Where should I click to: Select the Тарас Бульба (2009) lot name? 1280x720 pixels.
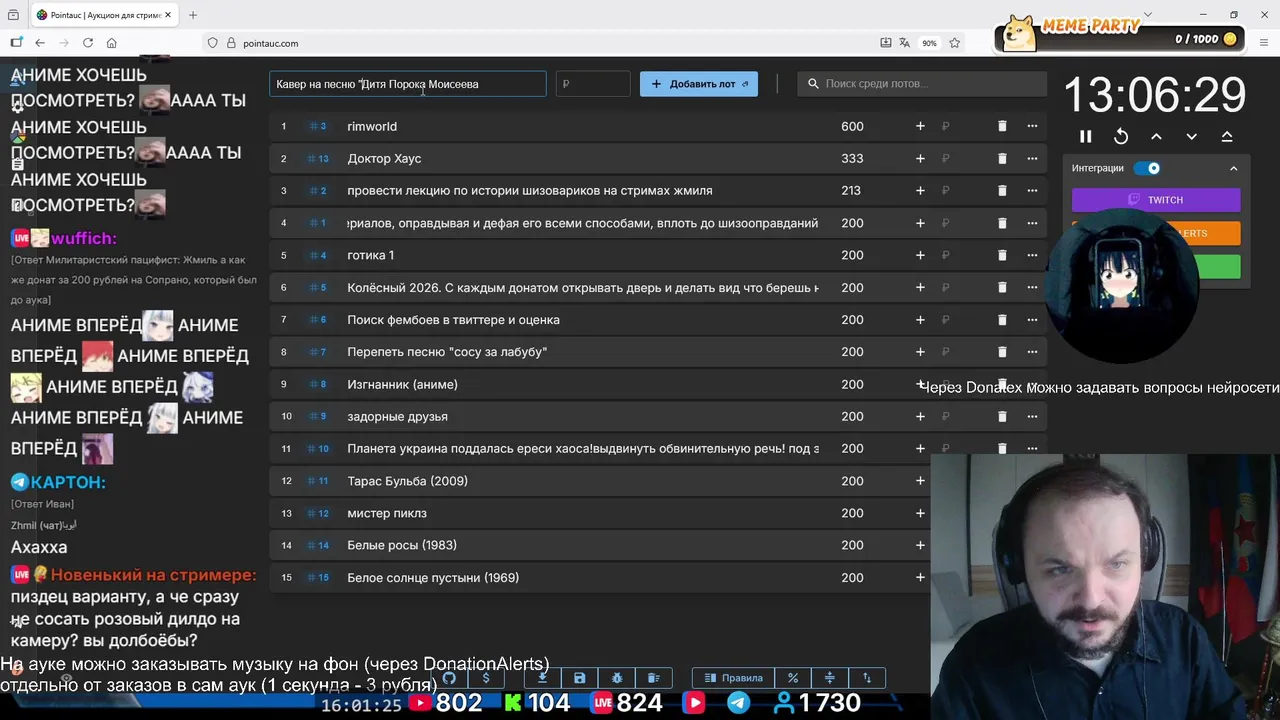click(407, 481)
